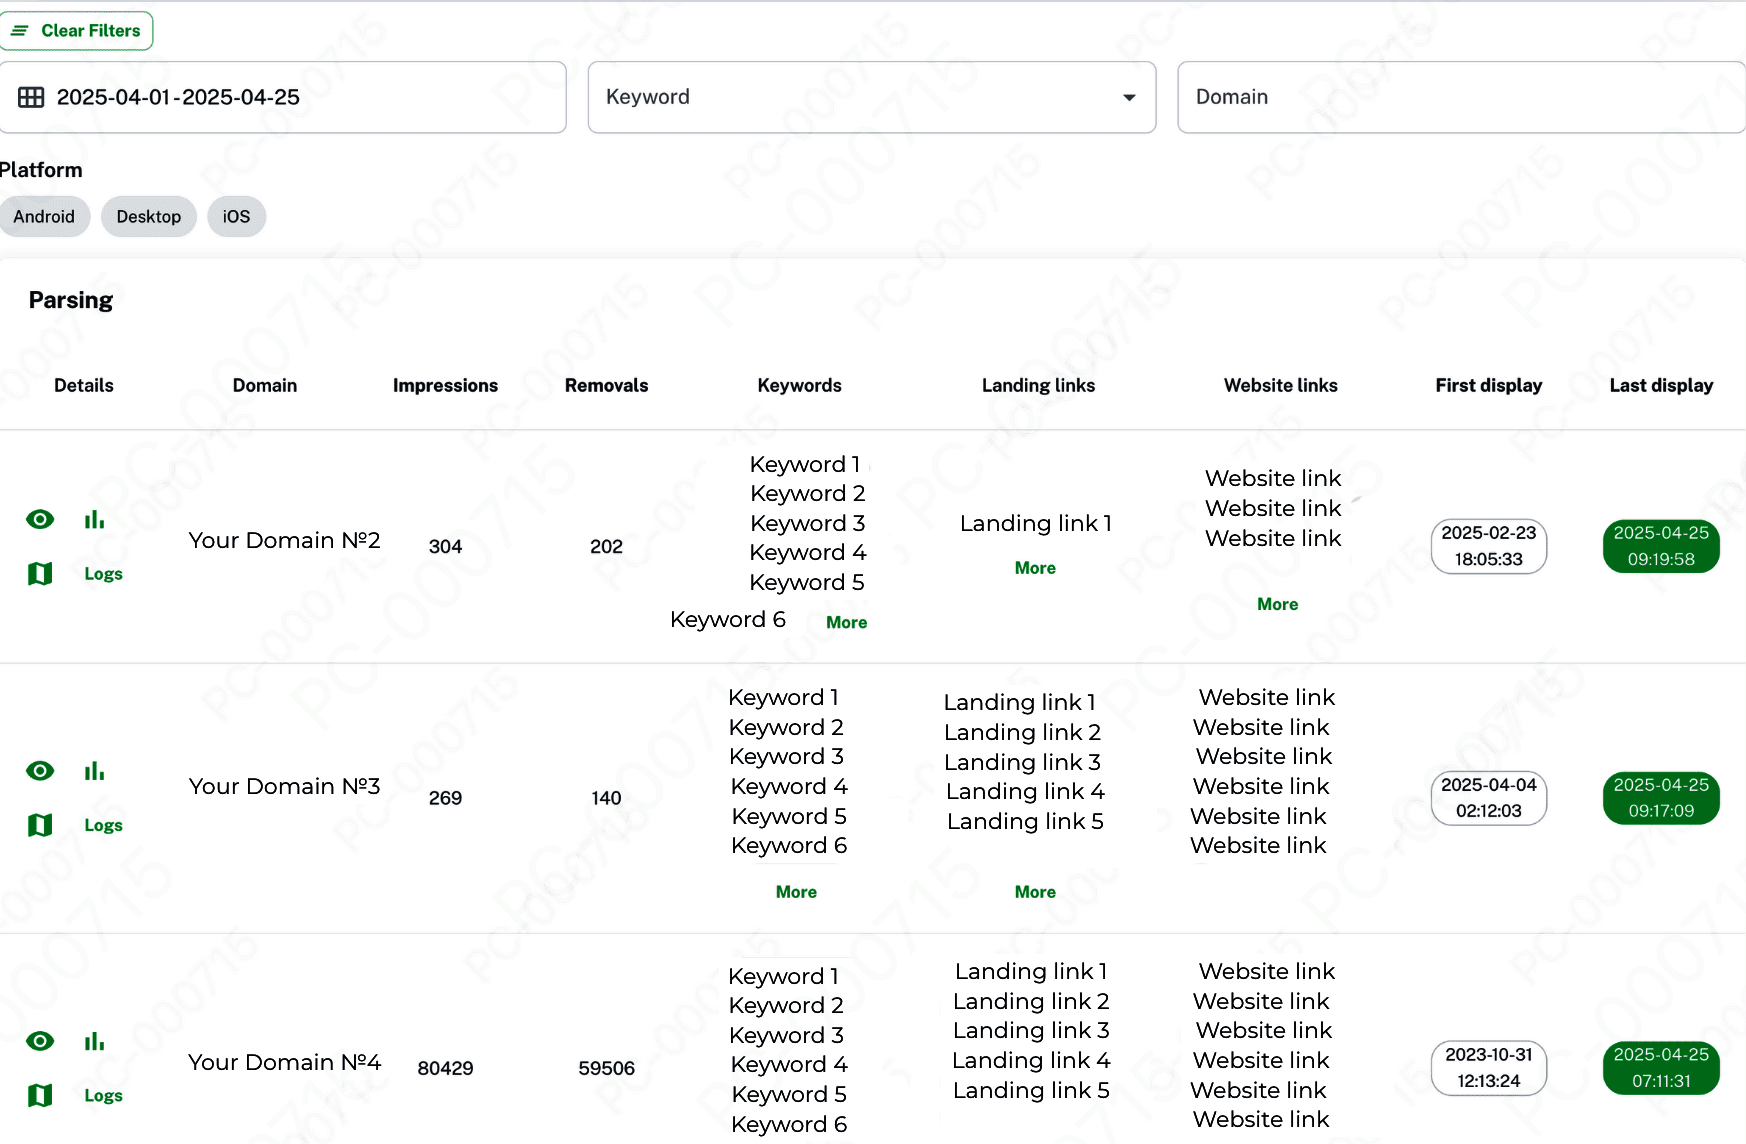The height and width of the screenshot is (1144, 1746).
Task: Open the Keyword dropdown
Action: coord(871,97)
